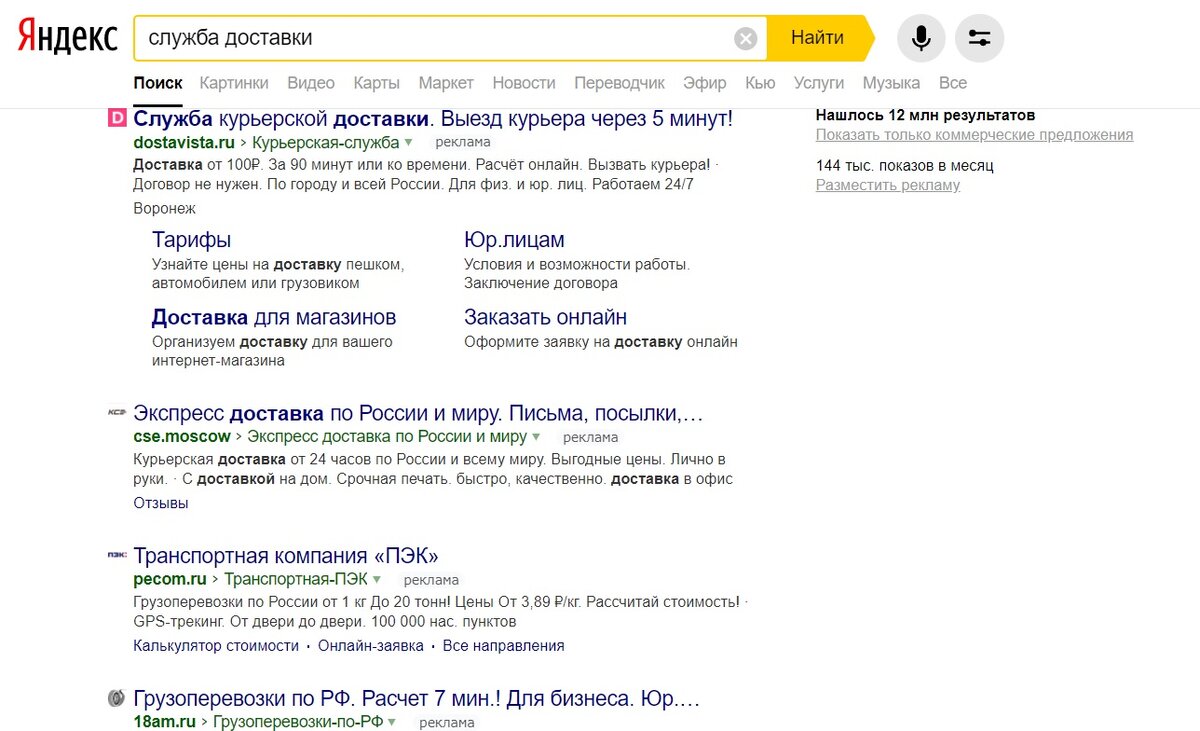Viewport: 1200px width, 731px height.
Task: Click the cse.moscow KCE favicon
Action: point(116,413)
